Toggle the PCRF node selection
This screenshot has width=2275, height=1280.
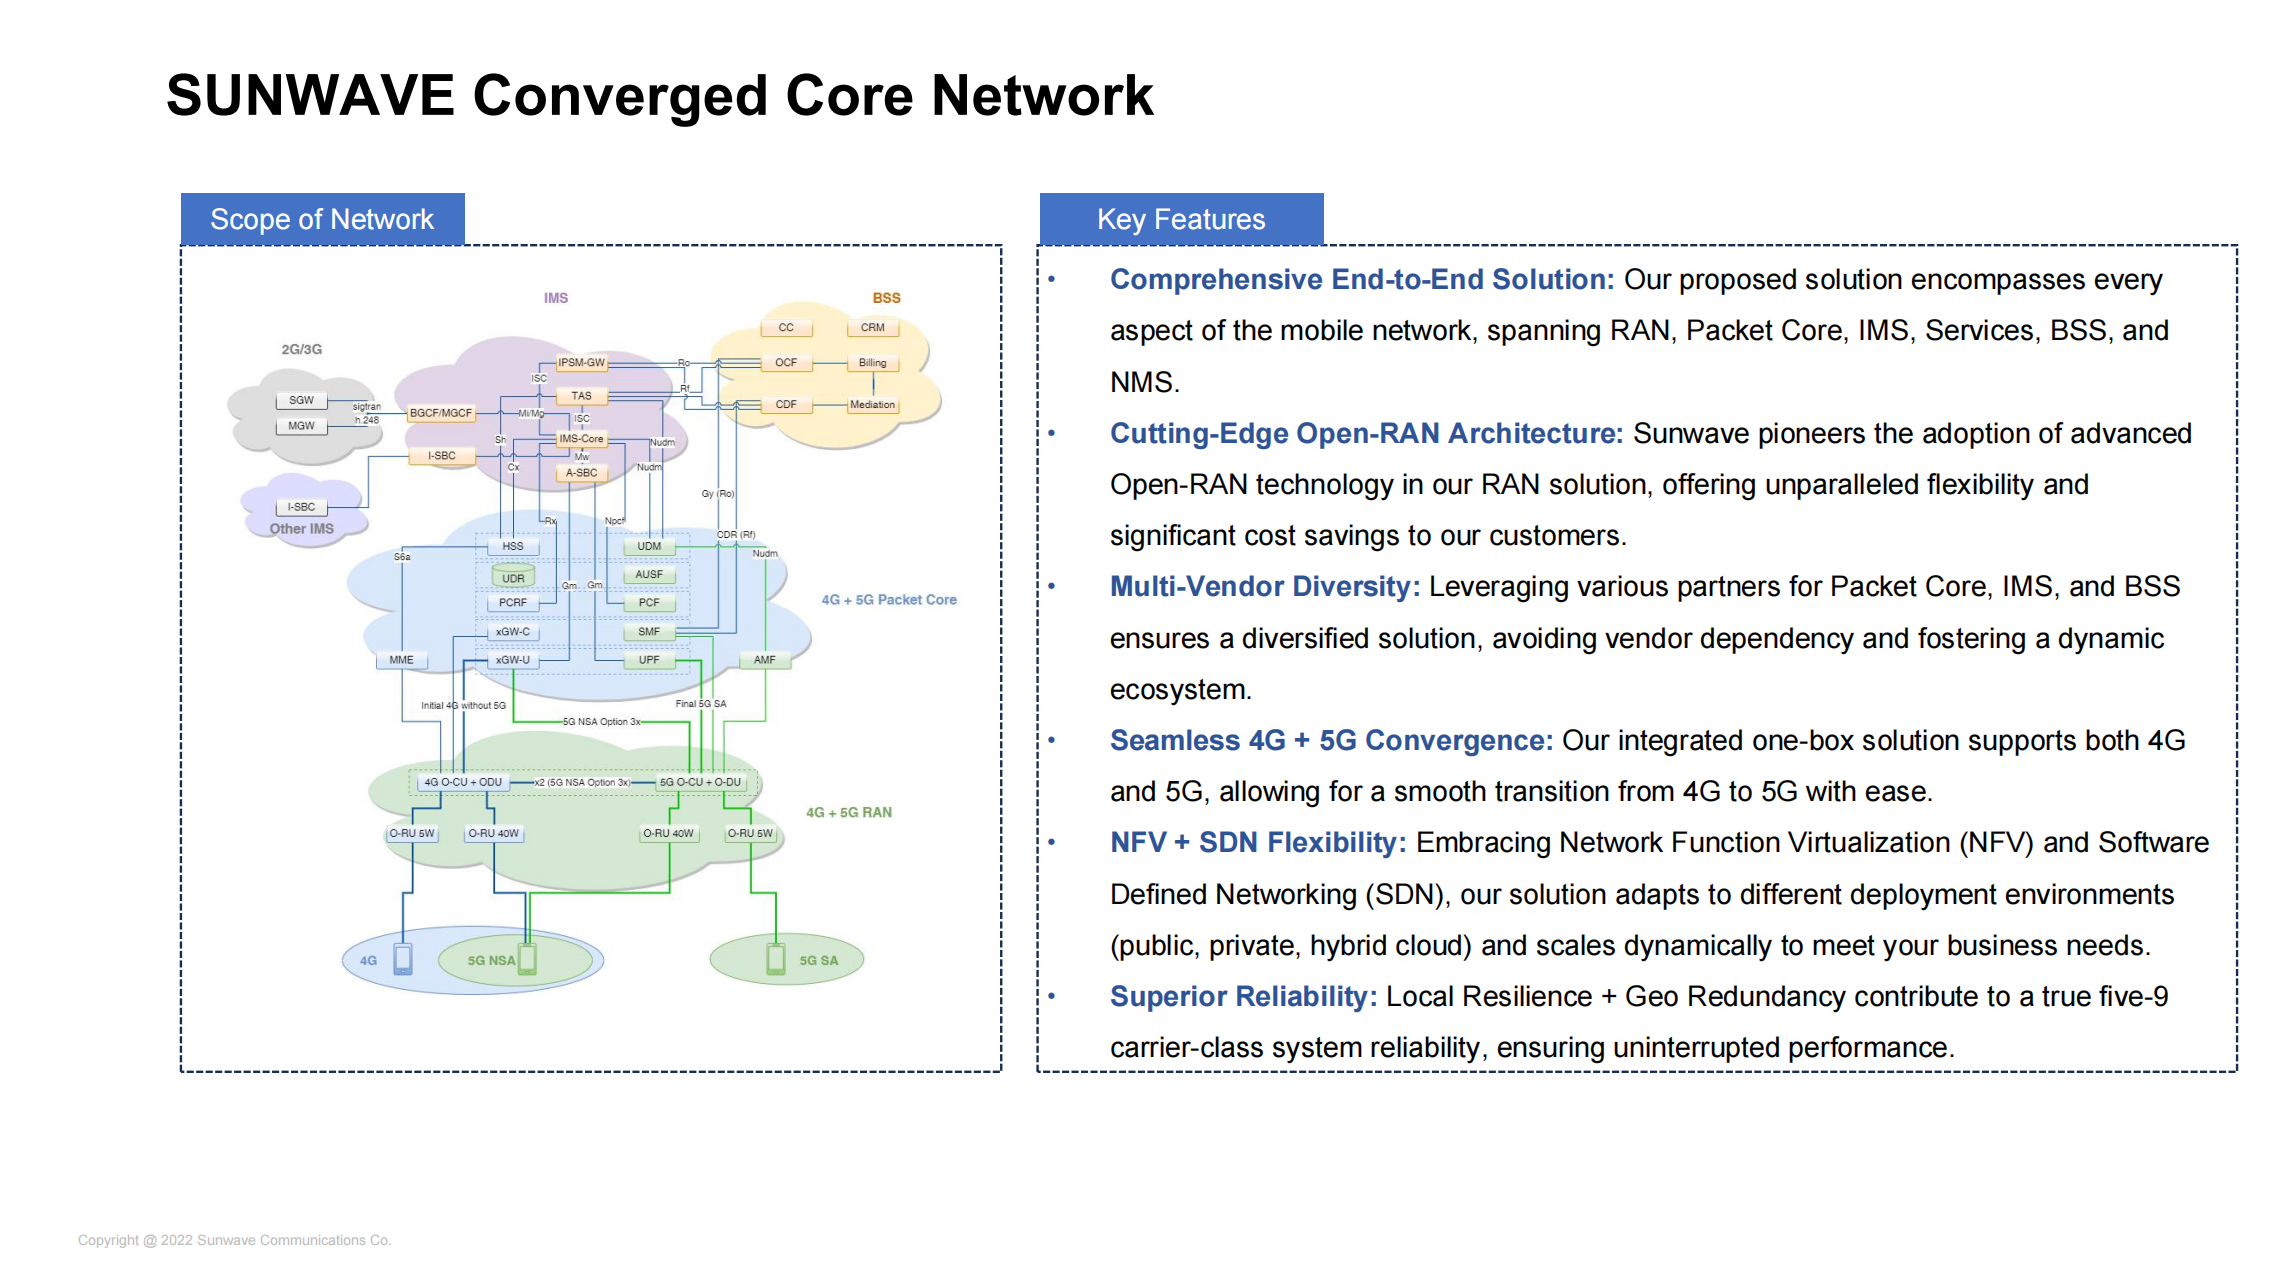tap(513, 602)
